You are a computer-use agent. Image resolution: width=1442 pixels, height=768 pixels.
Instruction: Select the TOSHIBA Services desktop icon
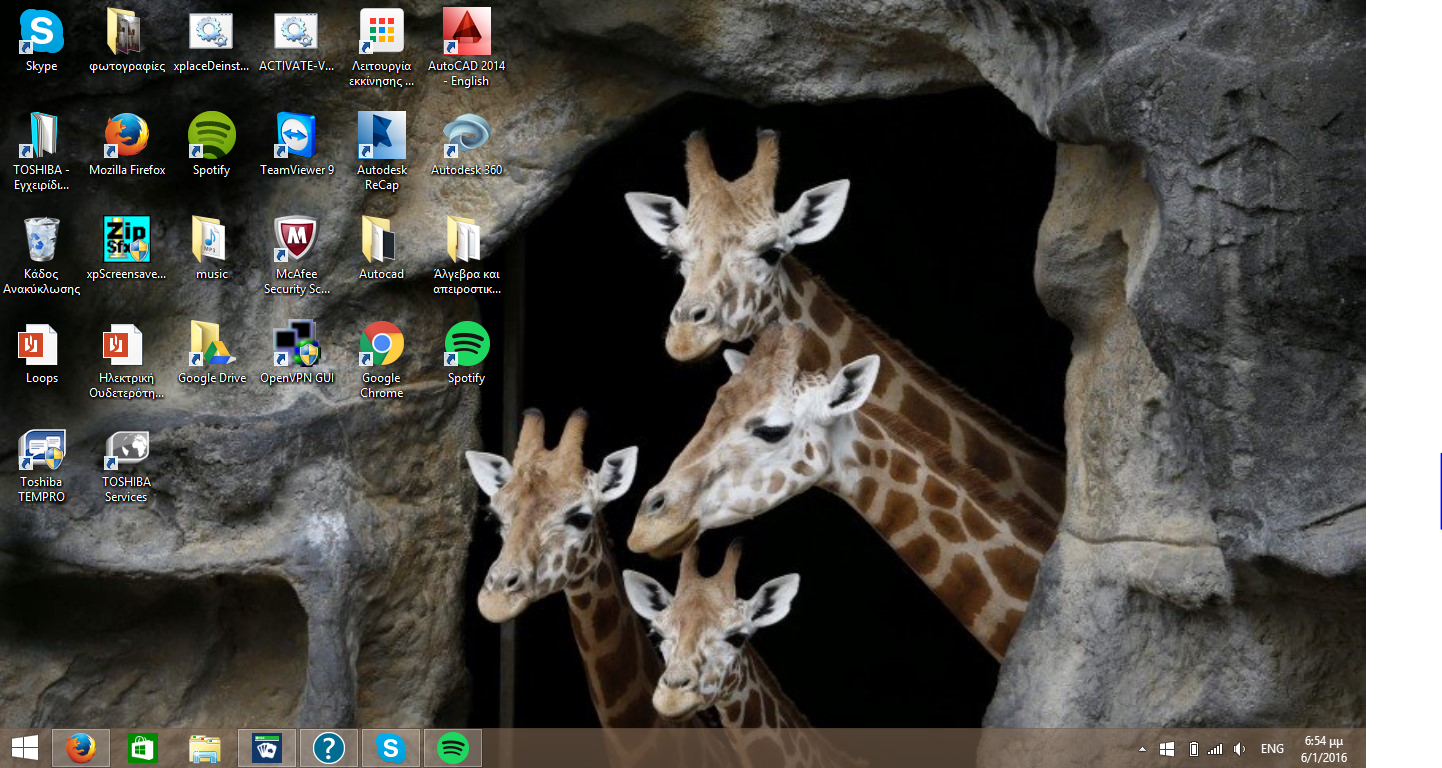pos(127,466)
